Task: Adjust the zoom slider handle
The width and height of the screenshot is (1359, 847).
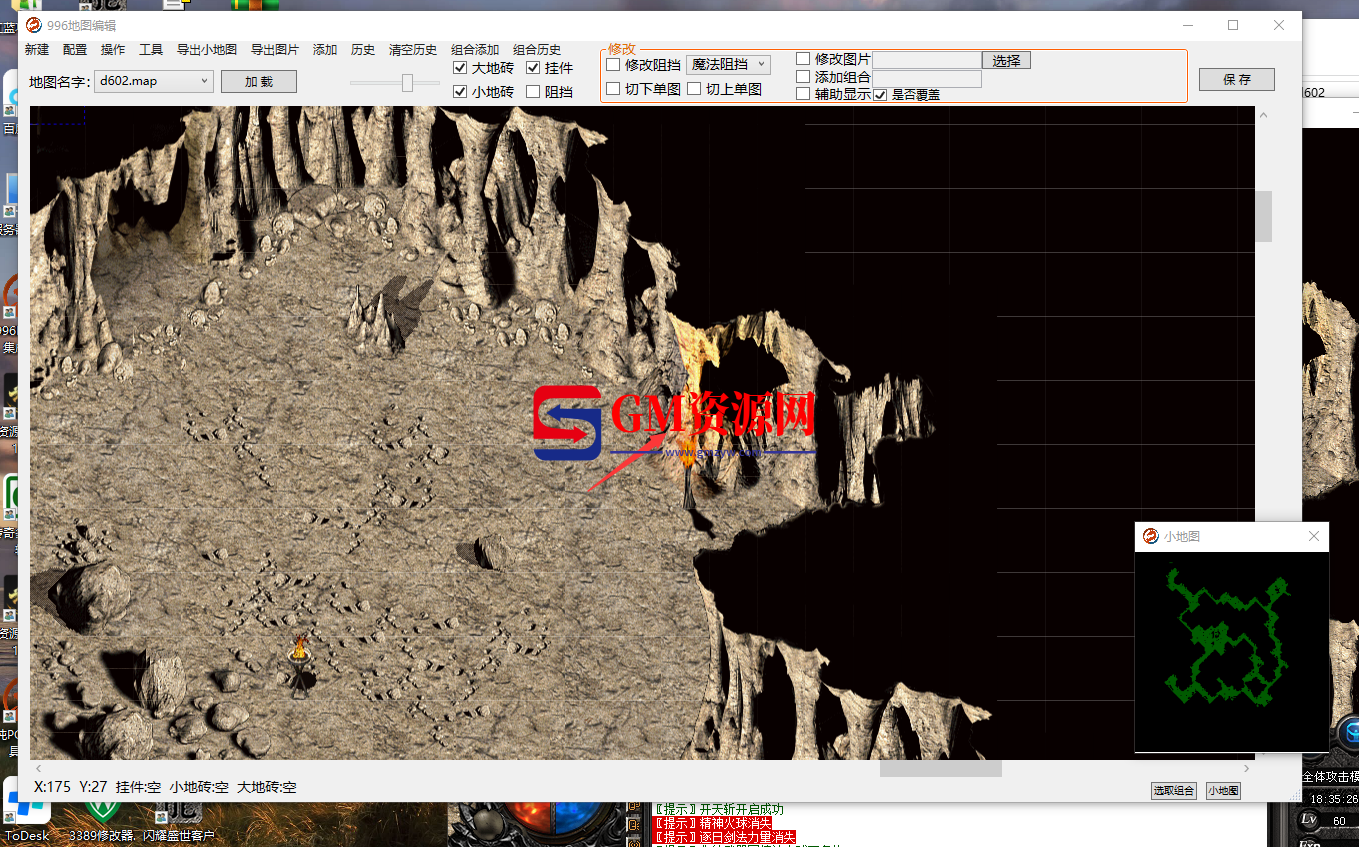Action: [407, 83]
